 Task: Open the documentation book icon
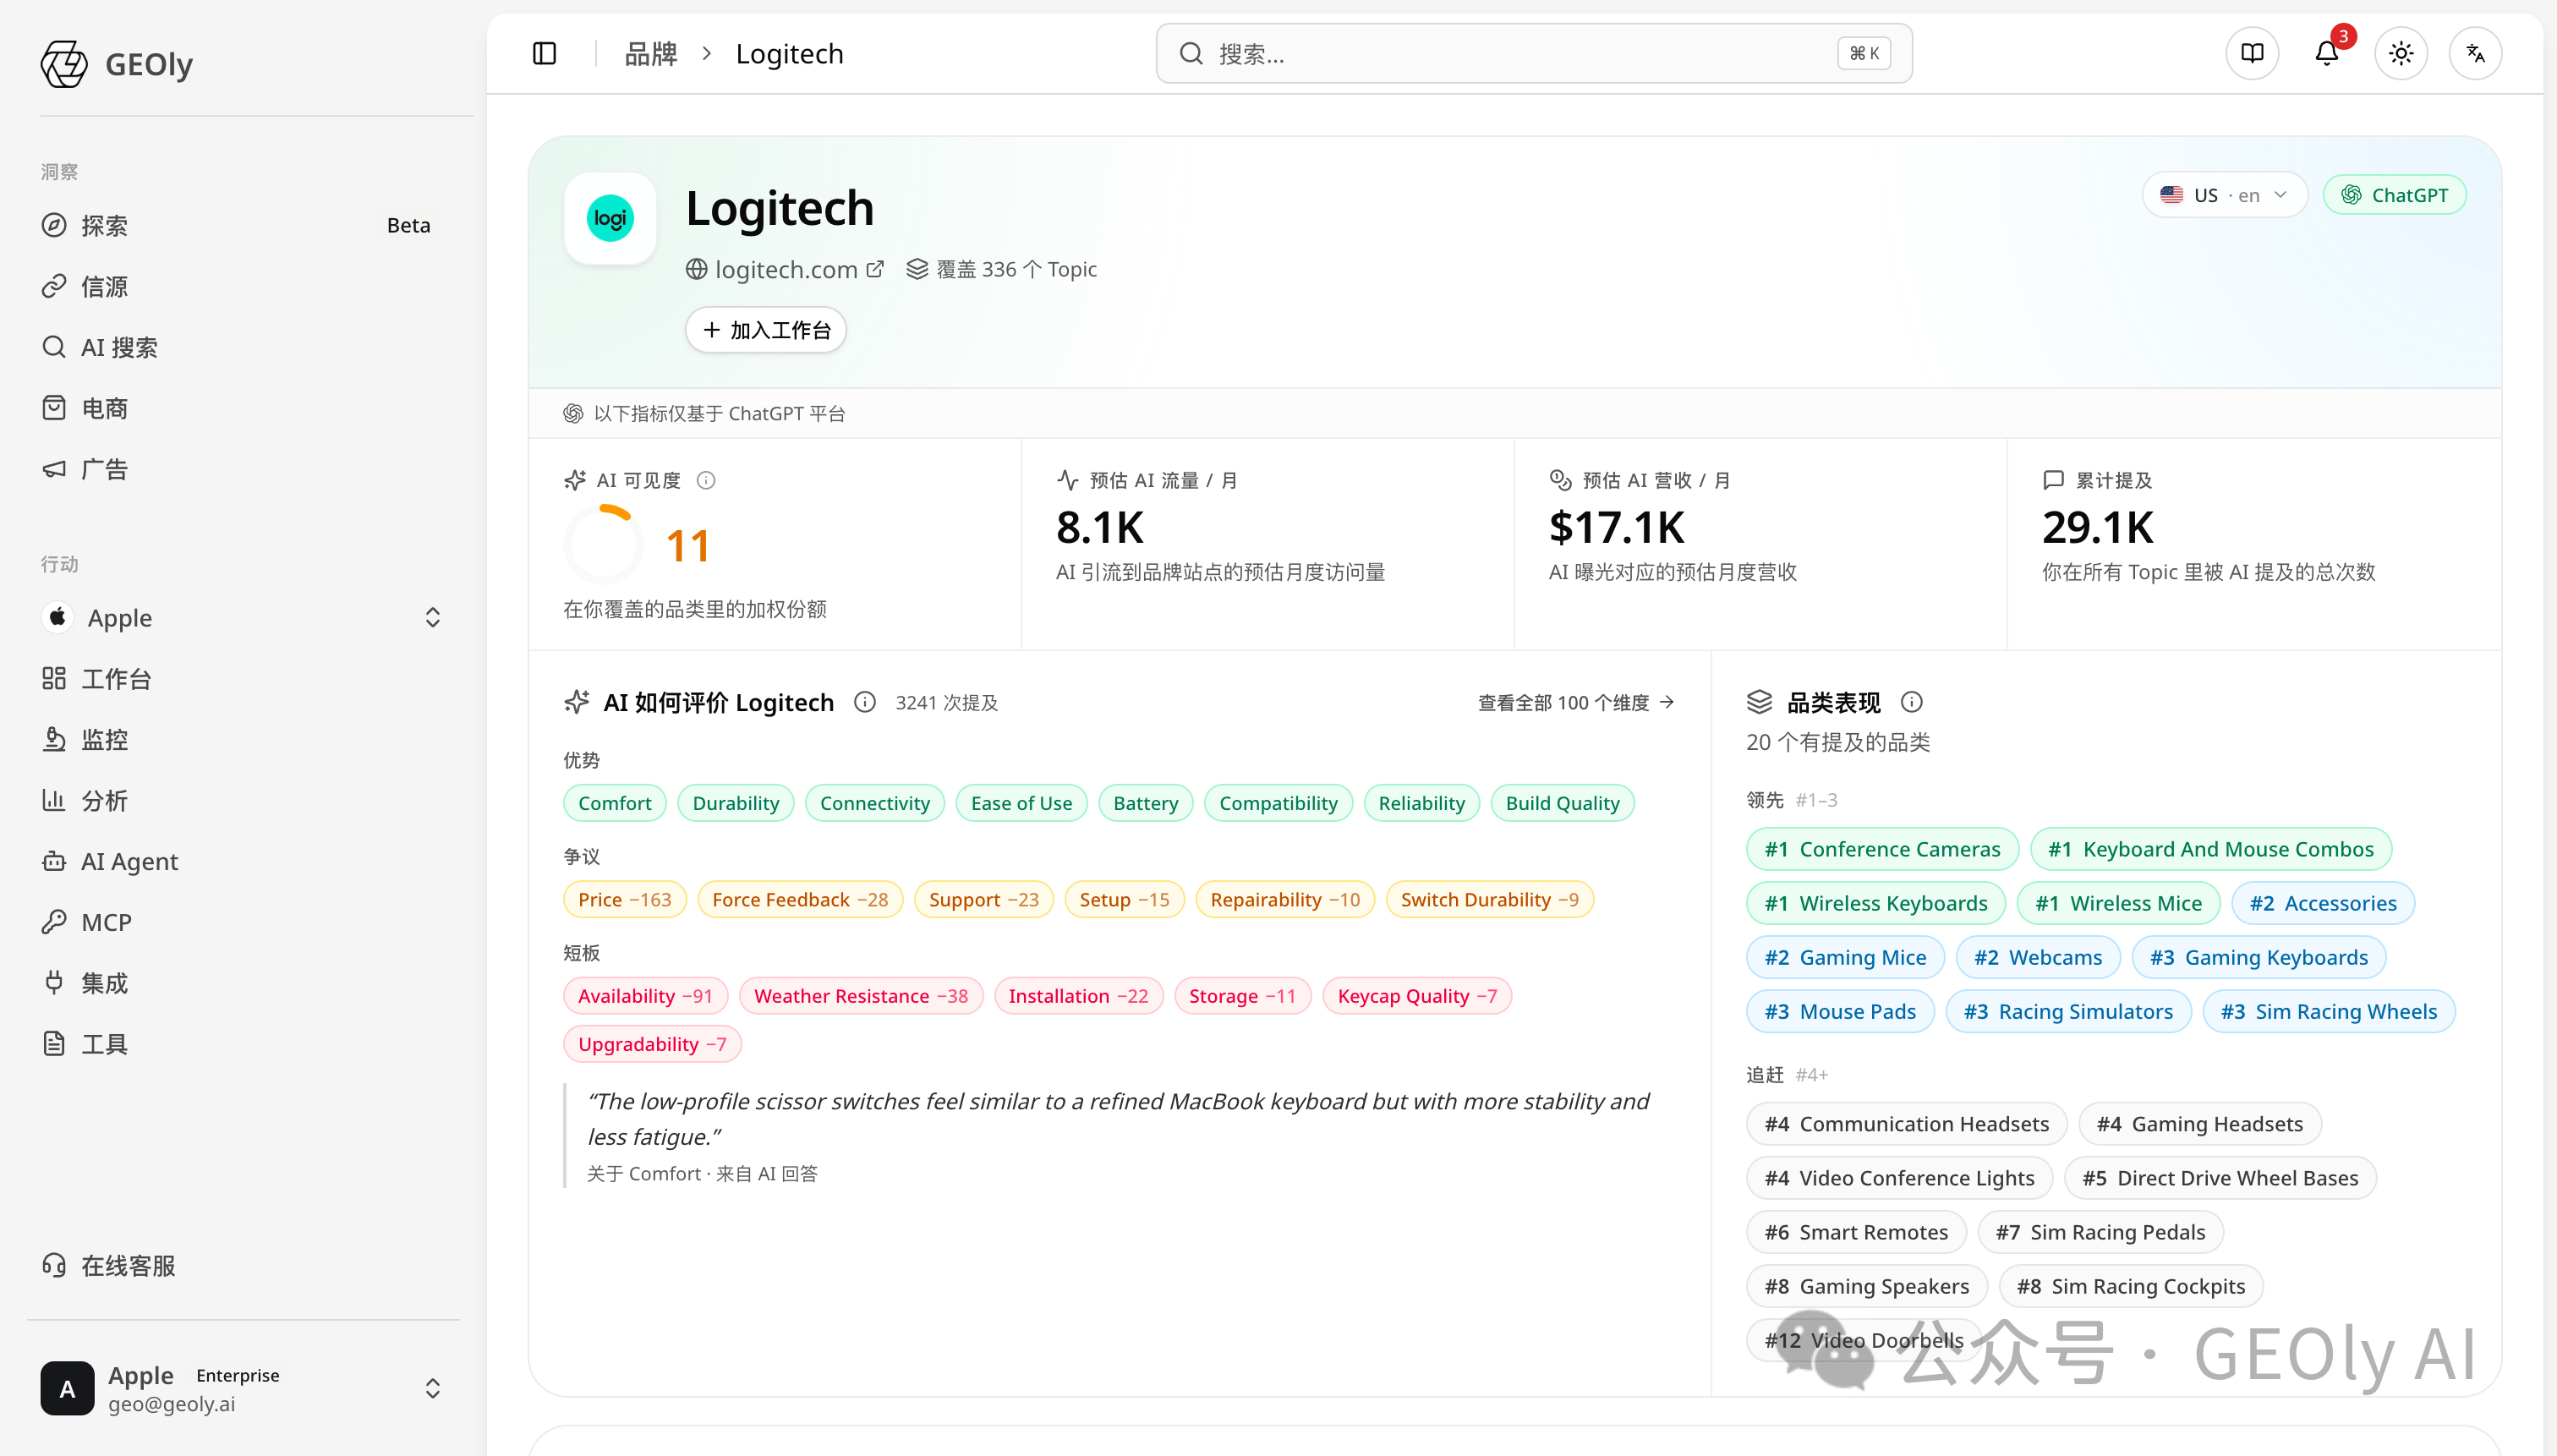(x=2252, y=53)
